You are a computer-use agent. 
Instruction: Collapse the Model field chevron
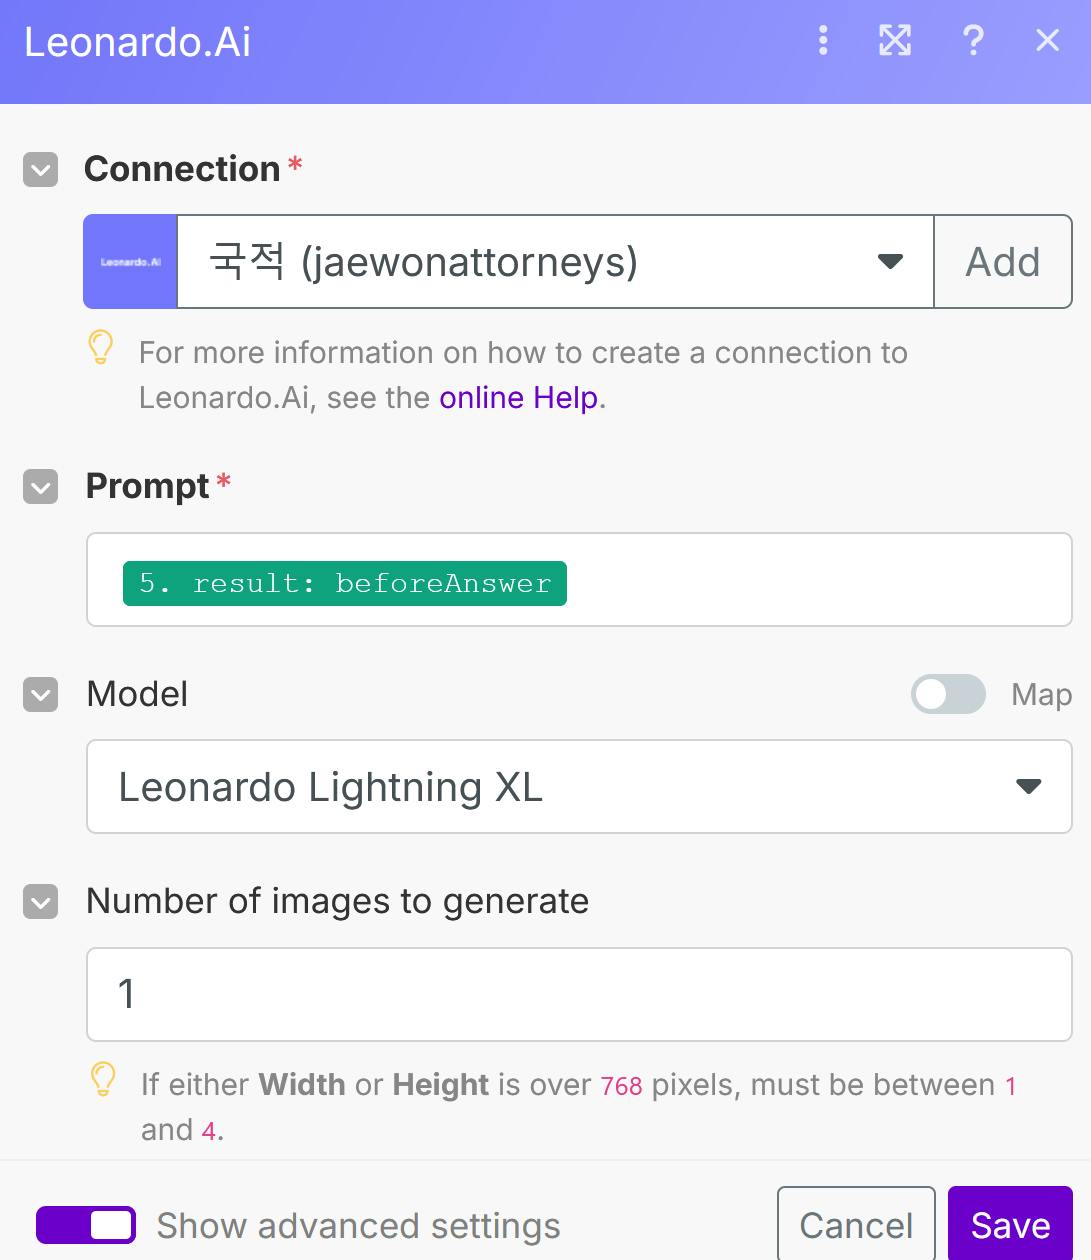click(41, 695)
